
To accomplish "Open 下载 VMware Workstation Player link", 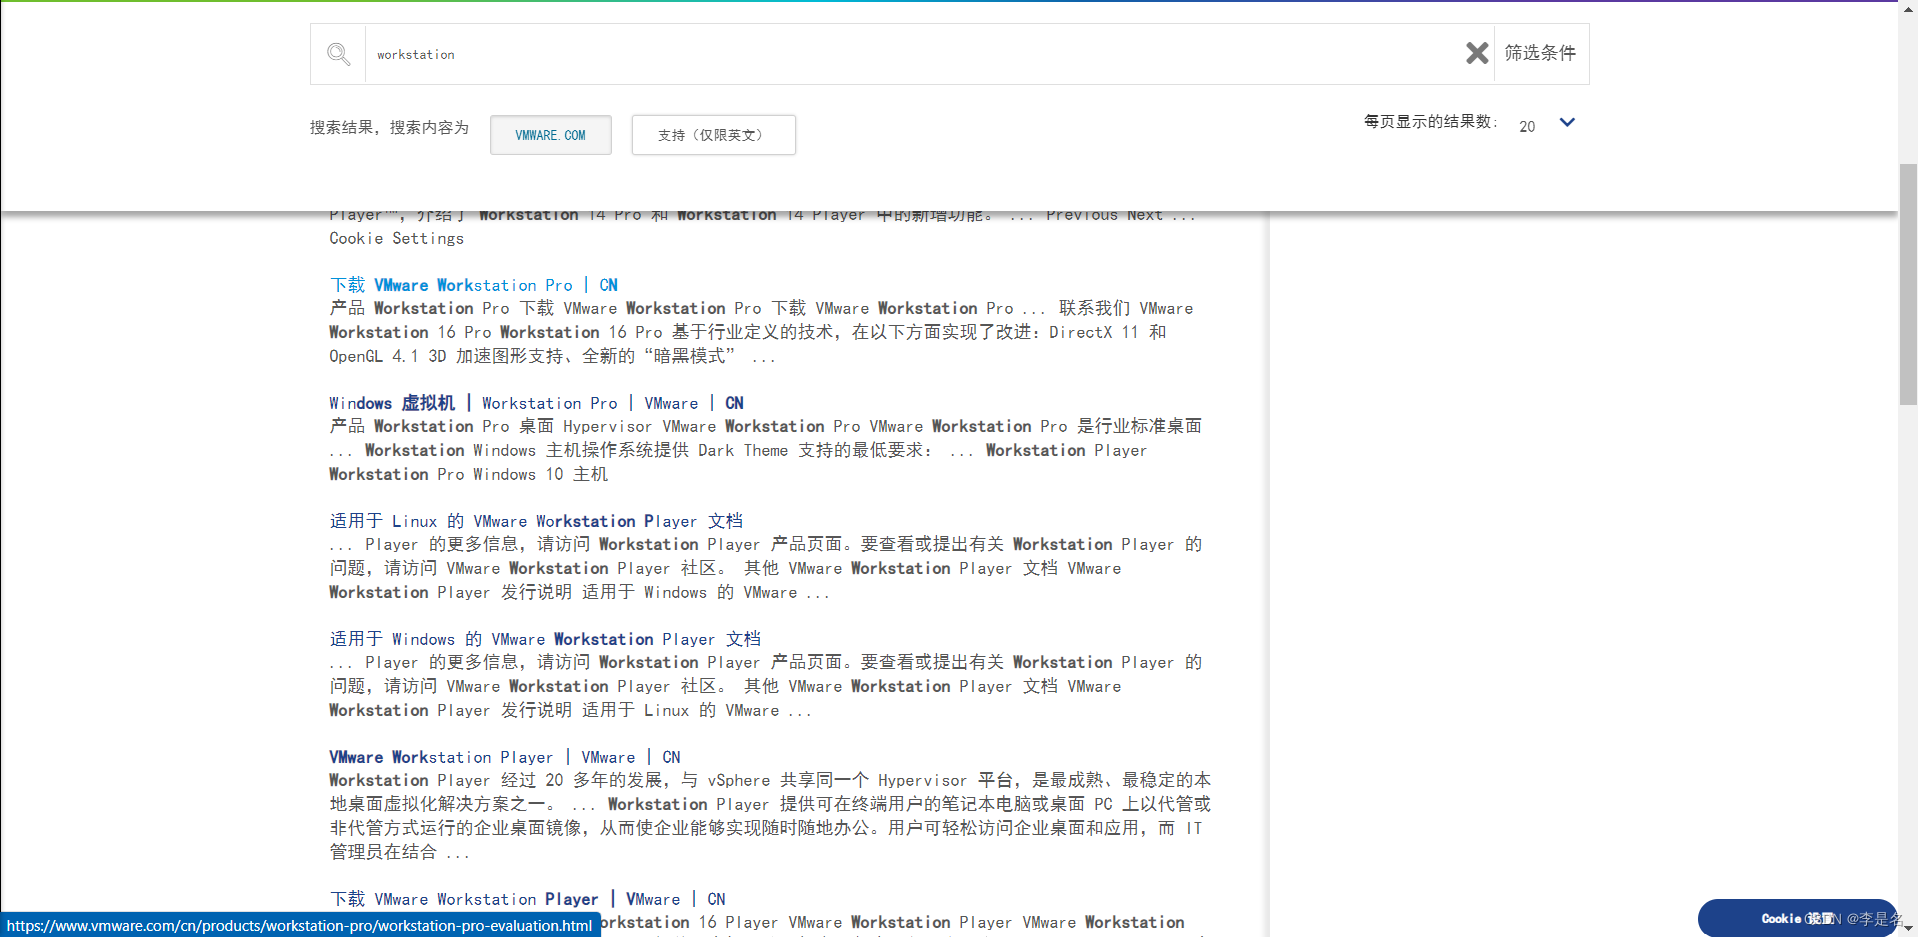I will [x=528, y=899].
